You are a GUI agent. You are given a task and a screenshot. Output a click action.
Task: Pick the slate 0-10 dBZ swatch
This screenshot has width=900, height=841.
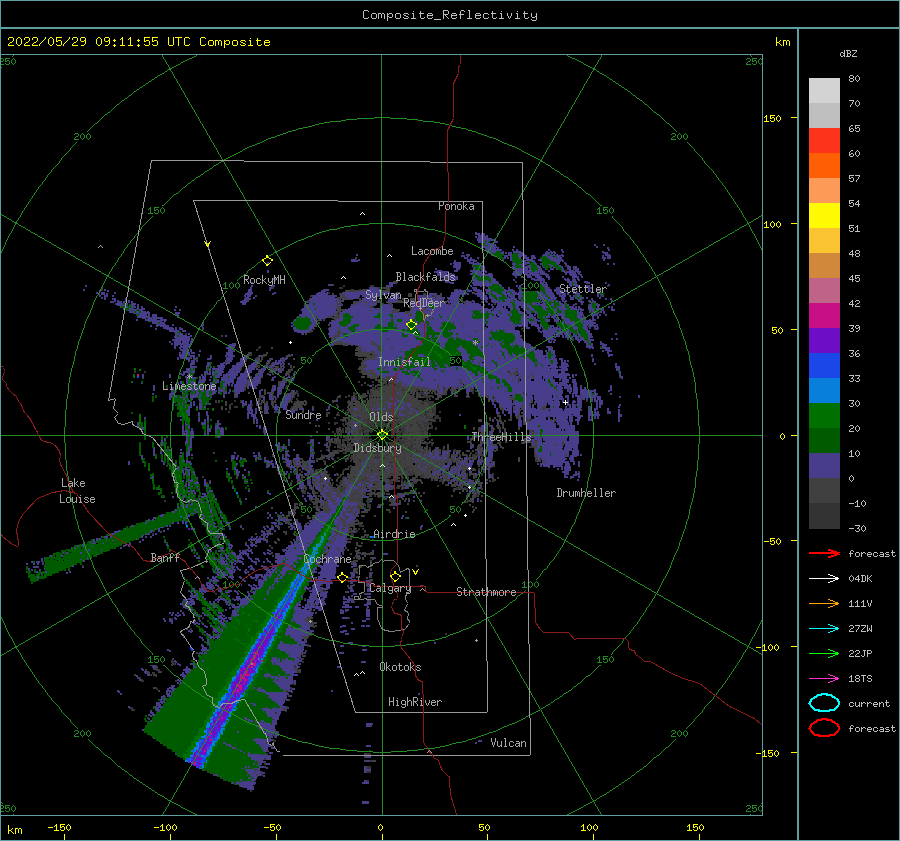coord(824,465)
